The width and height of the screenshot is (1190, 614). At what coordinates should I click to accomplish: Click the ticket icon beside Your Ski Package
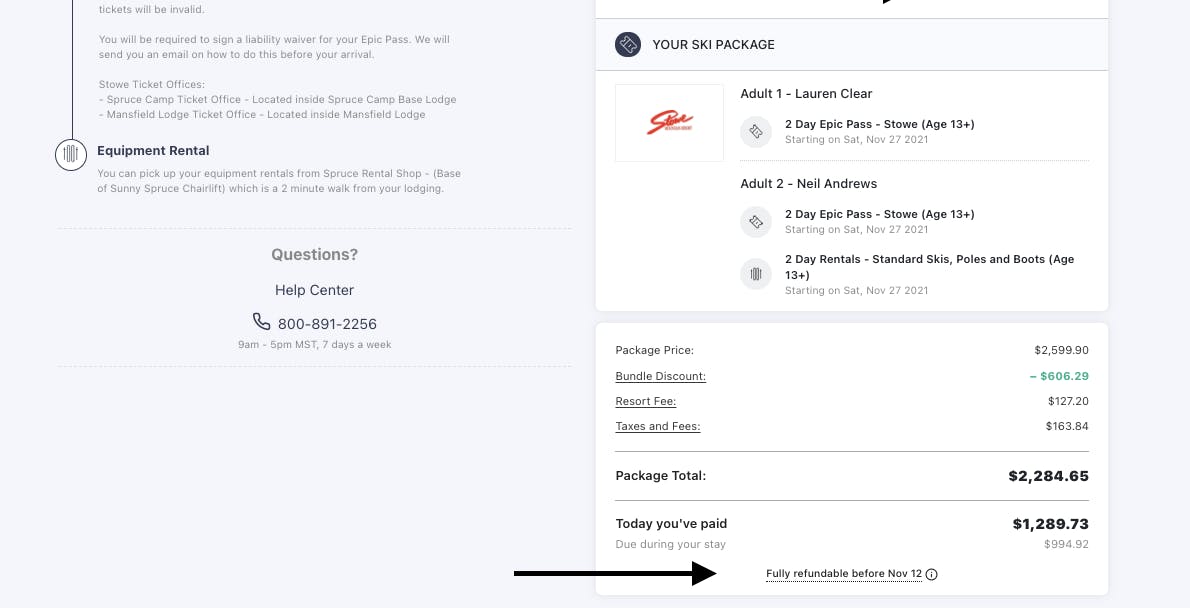pyautogui.click(x=628, y=45)
